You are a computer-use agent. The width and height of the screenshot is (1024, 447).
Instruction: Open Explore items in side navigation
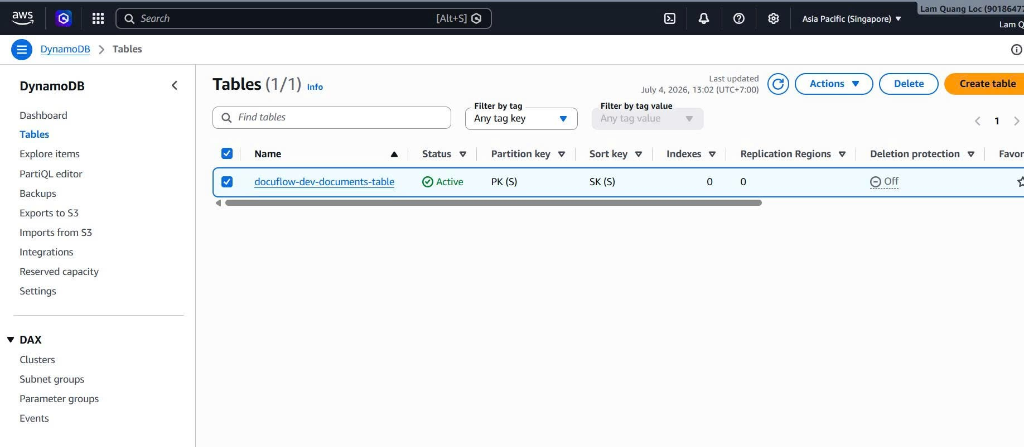point(50,154)
